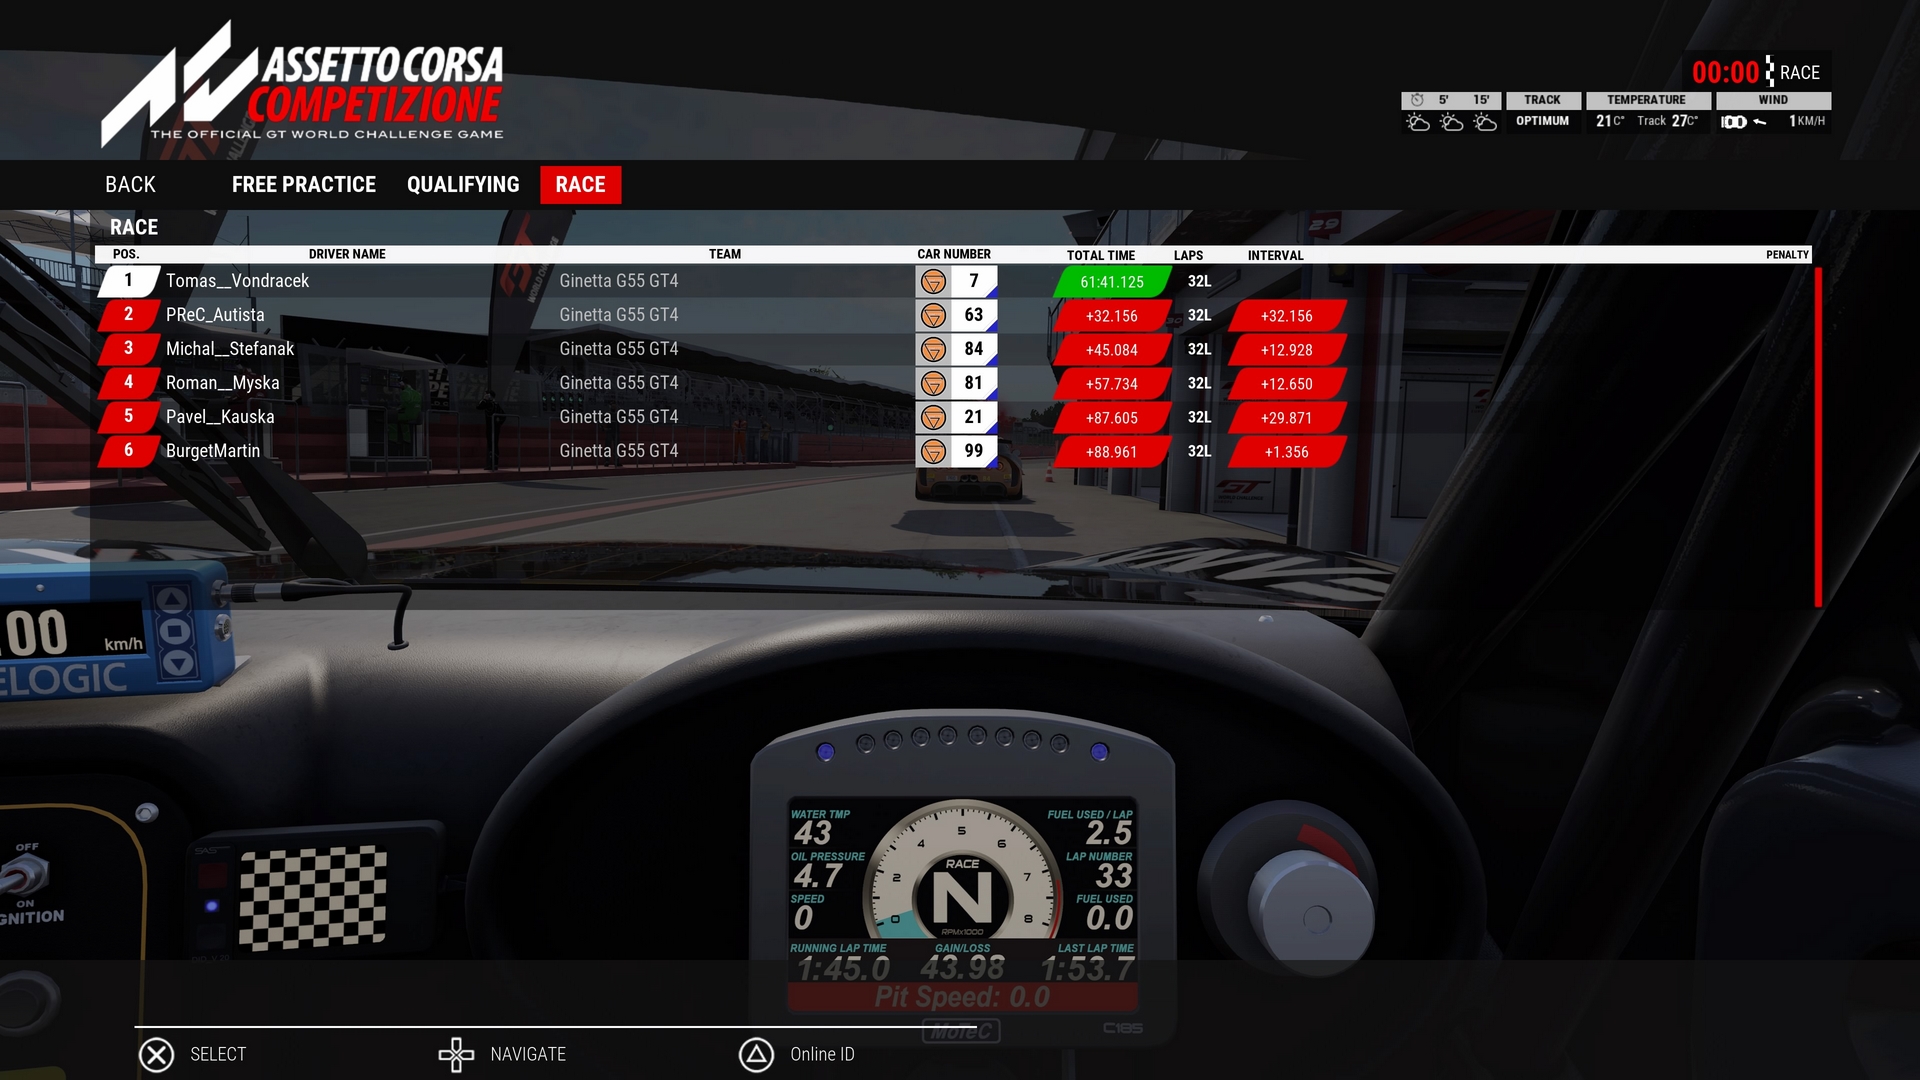Click the results list red scrollbar

[1818, 436]
